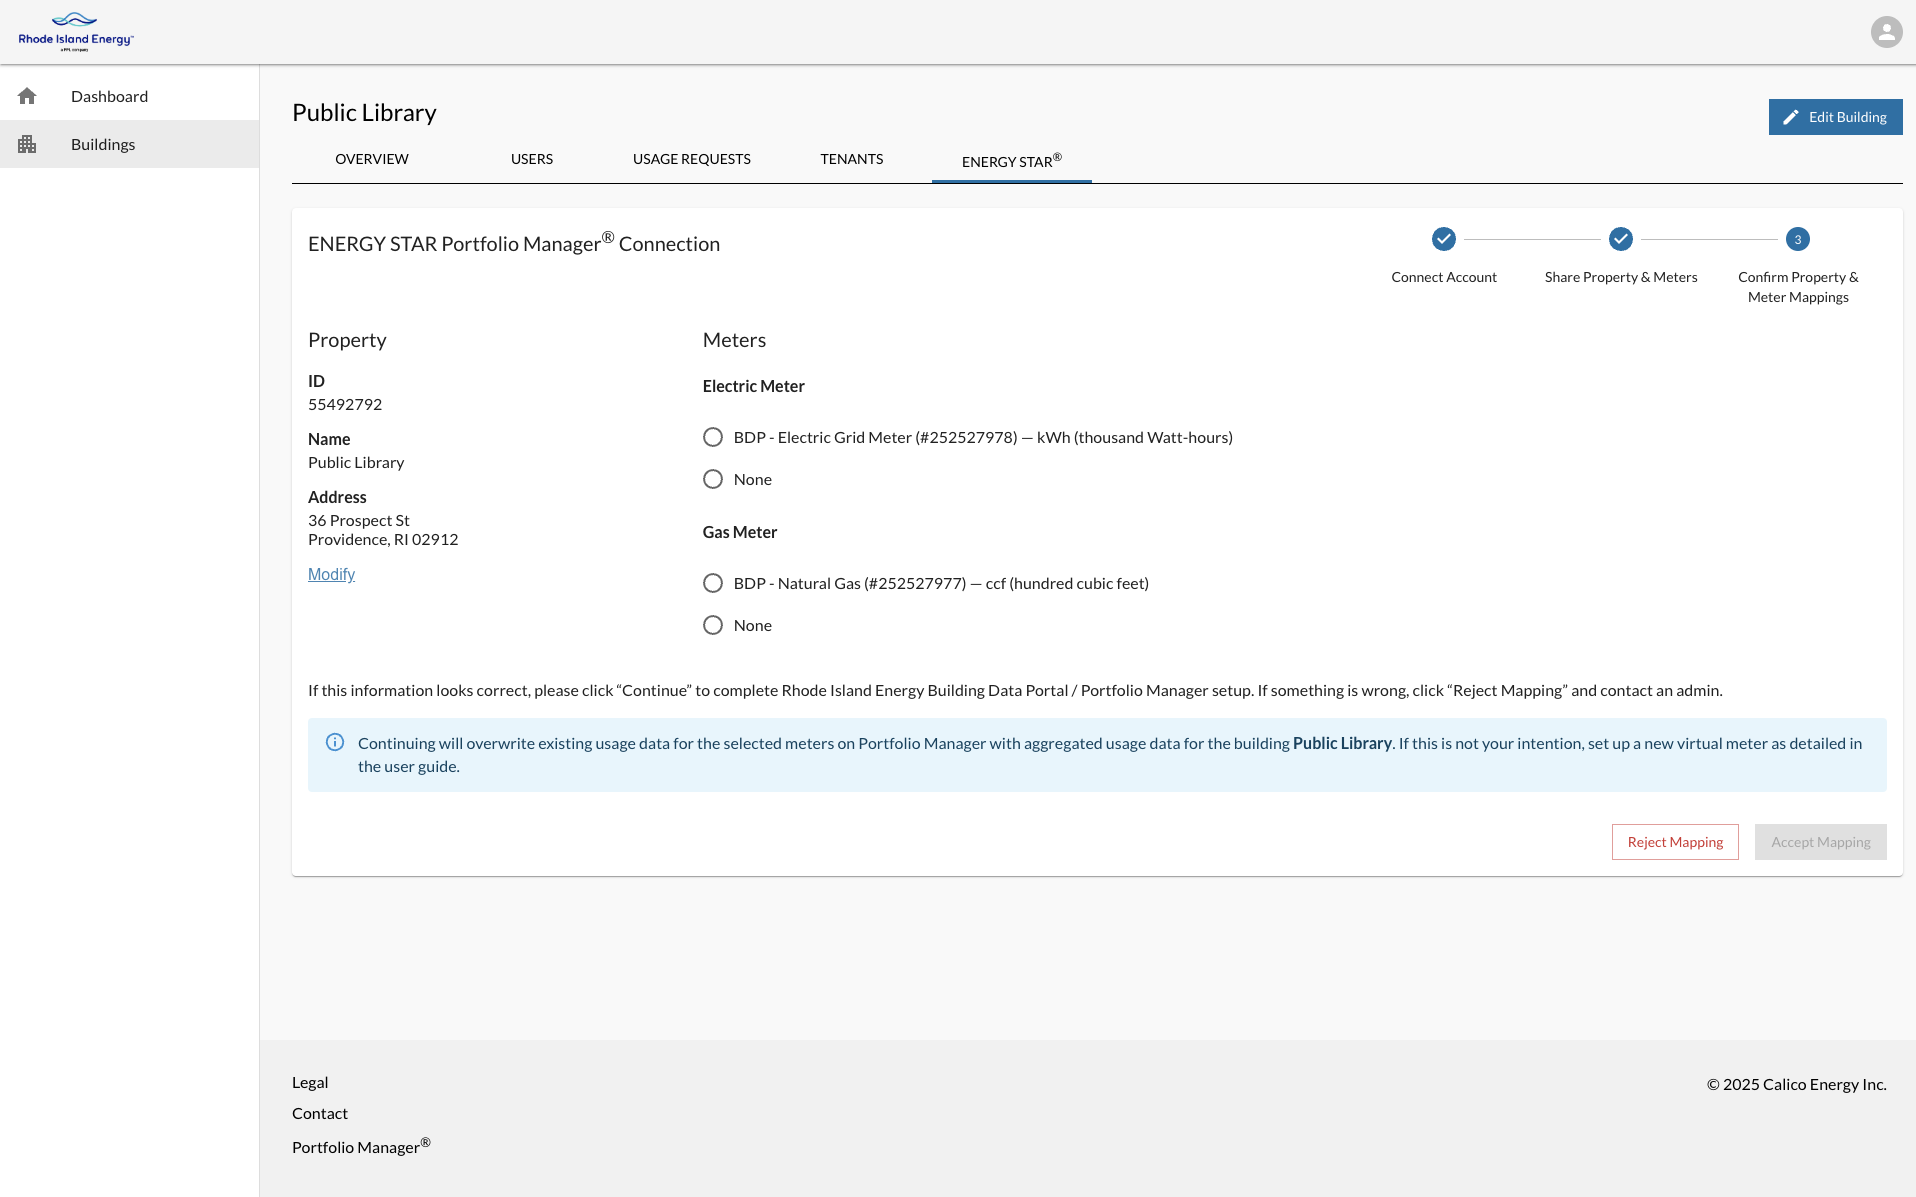Click the Share Property & Meters step label

click(1620, 277)
